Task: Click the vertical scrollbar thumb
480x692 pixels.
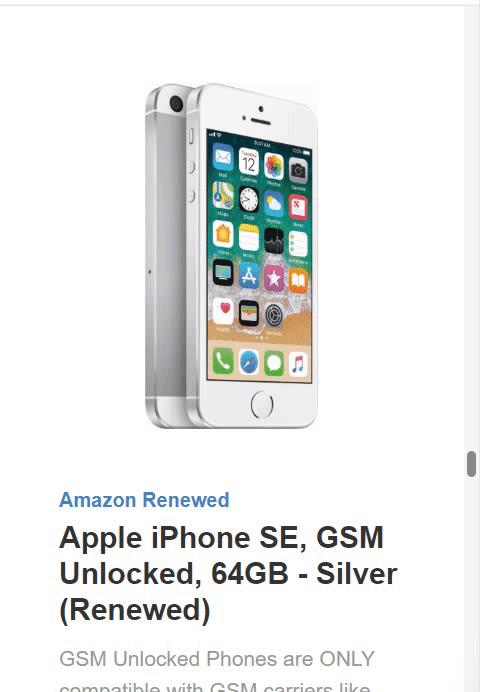Action: pos(471,463)
